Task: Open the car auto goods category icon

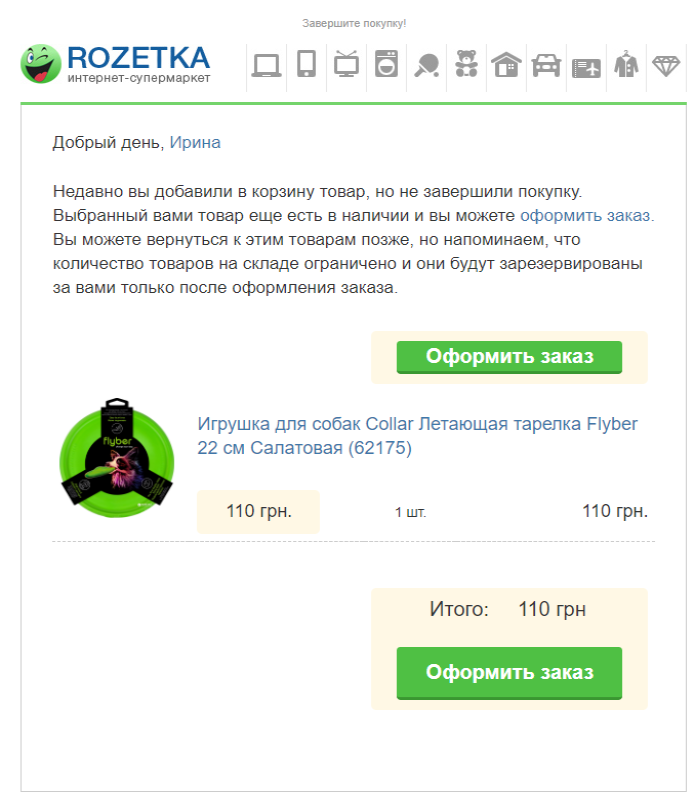Action: [546, 65]
